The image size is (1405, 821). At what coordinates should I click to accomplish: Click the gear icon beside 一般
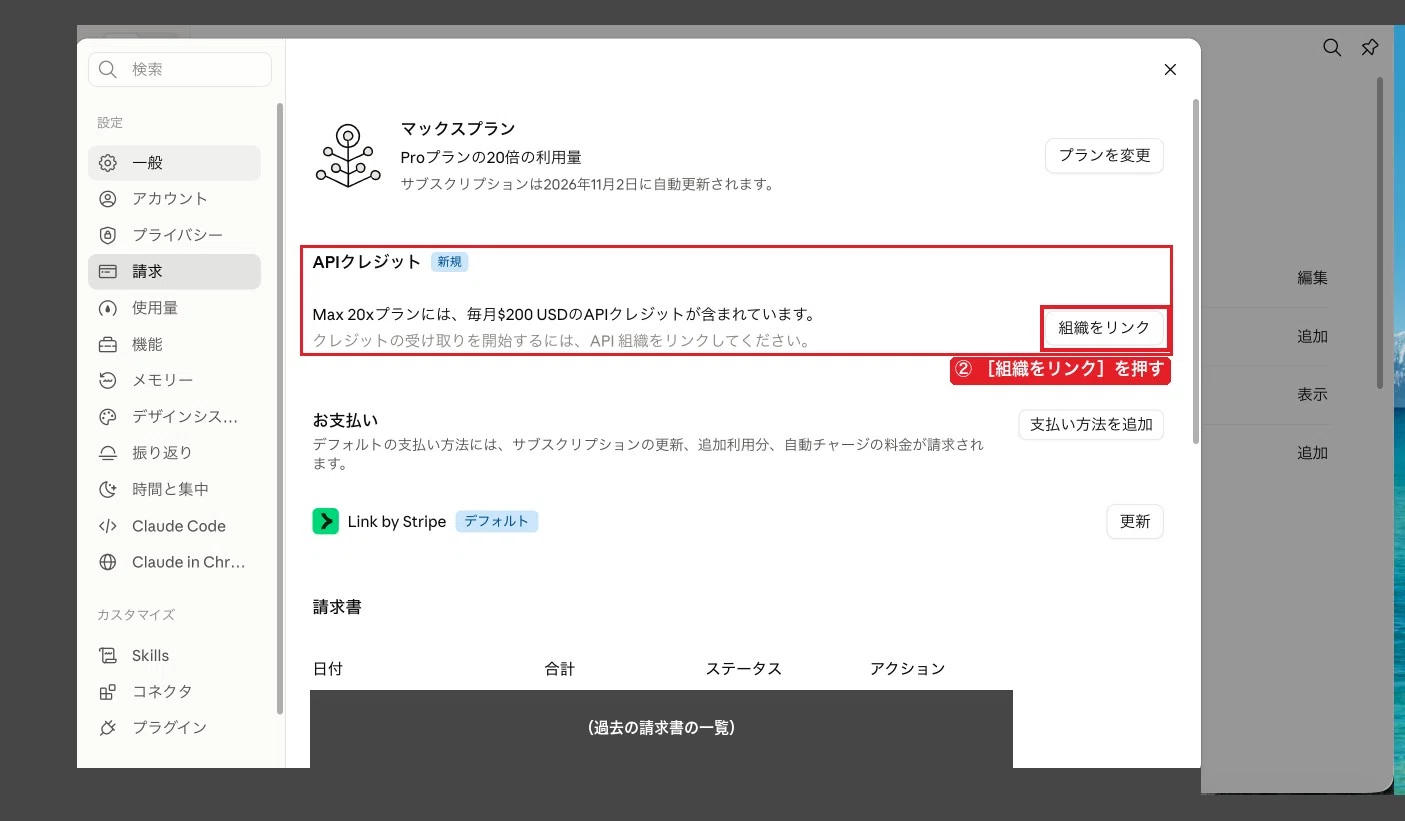click(108, 163)
